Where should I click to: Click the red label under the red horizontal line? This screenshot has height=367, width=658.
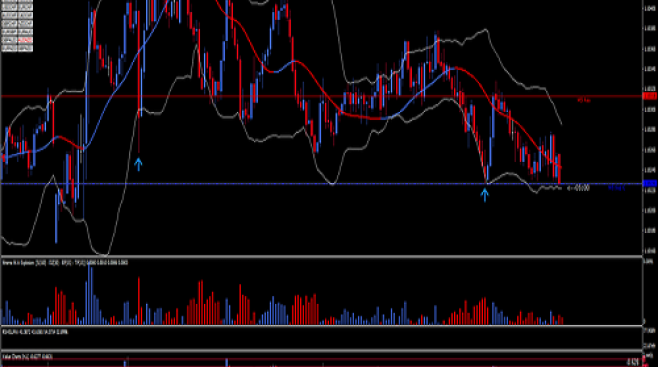tap(584, 101)
